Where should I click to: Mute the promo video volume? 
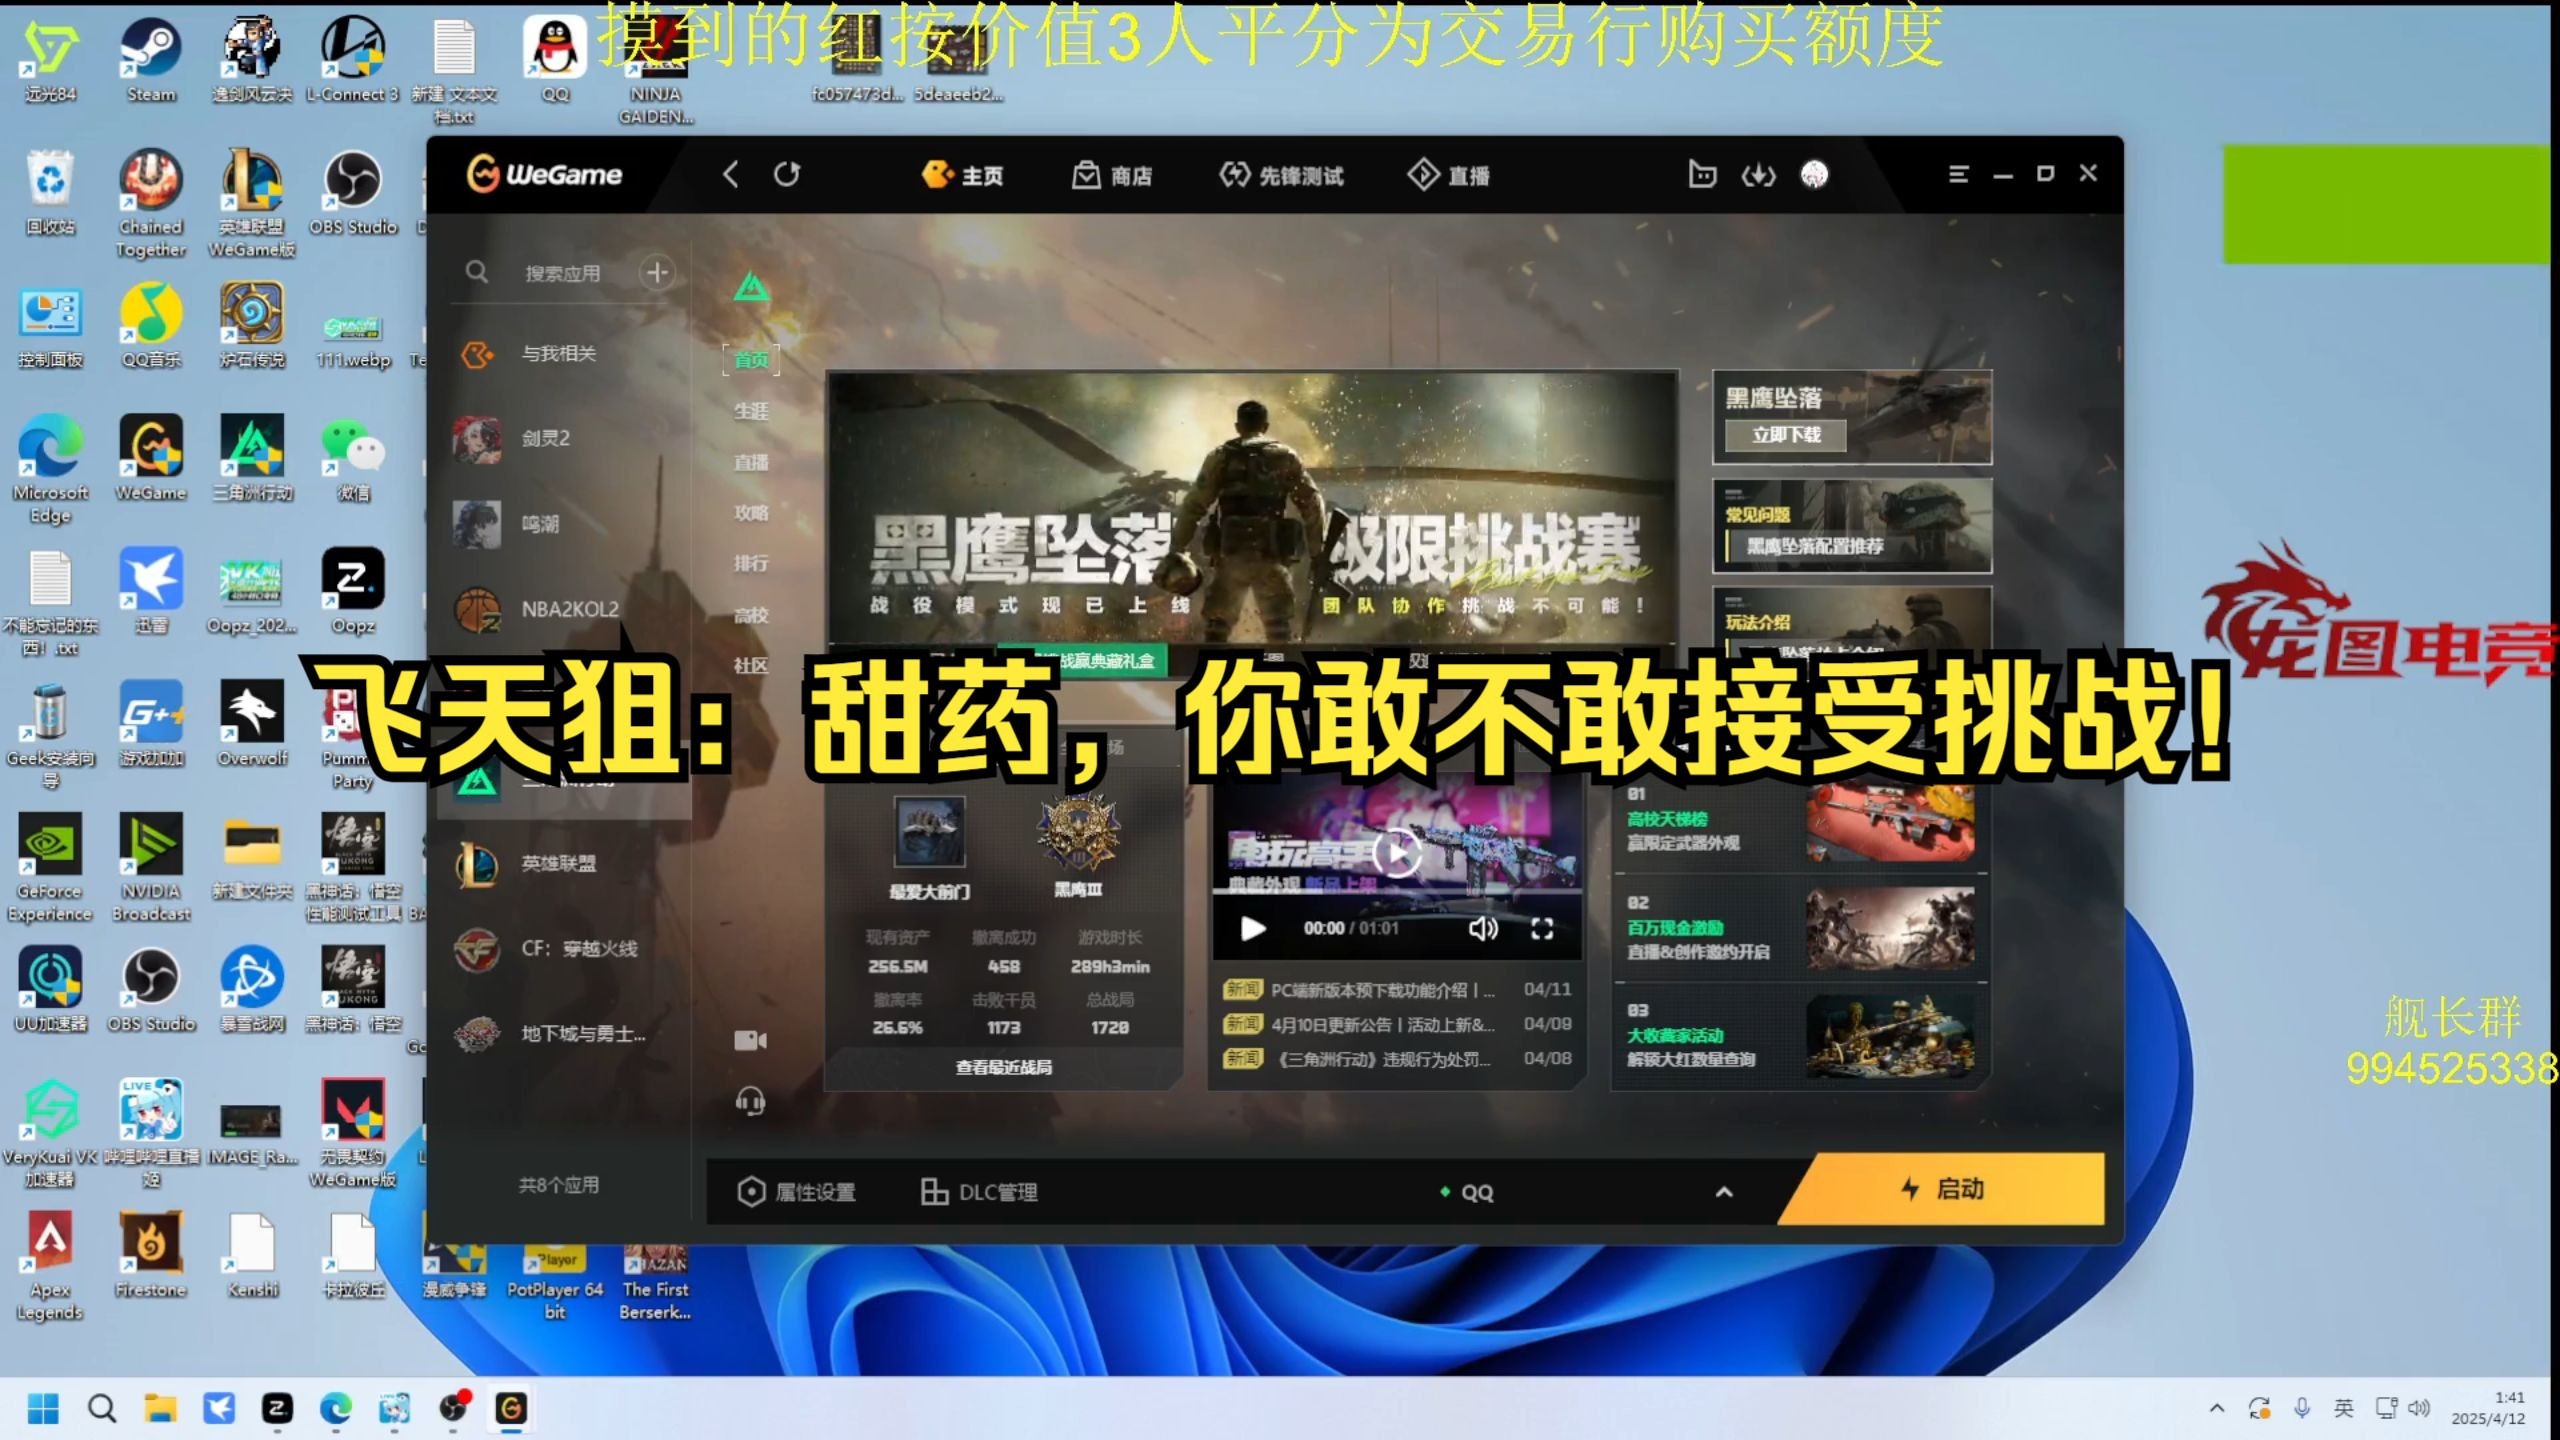(1483, 929)
